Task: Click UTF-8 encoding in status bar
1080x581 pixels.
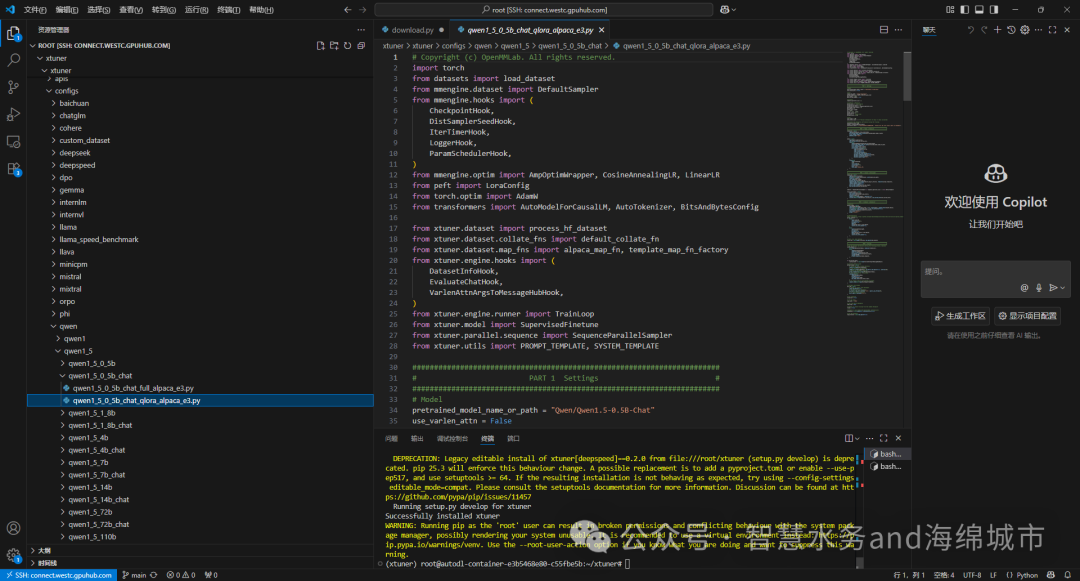Action: point(972,575)
